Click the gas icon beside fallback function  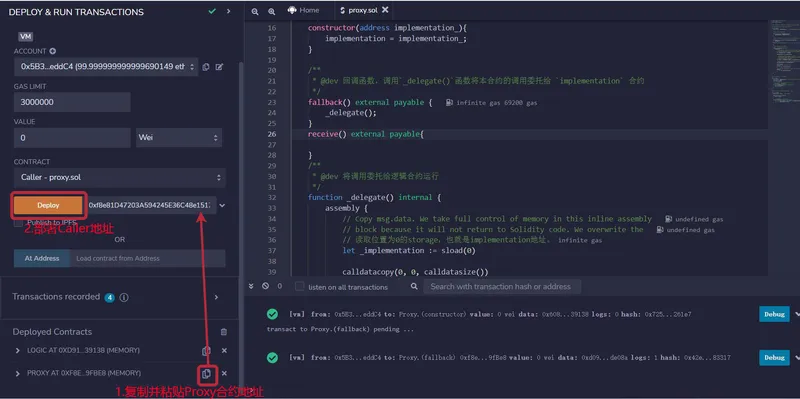(449, 103)
